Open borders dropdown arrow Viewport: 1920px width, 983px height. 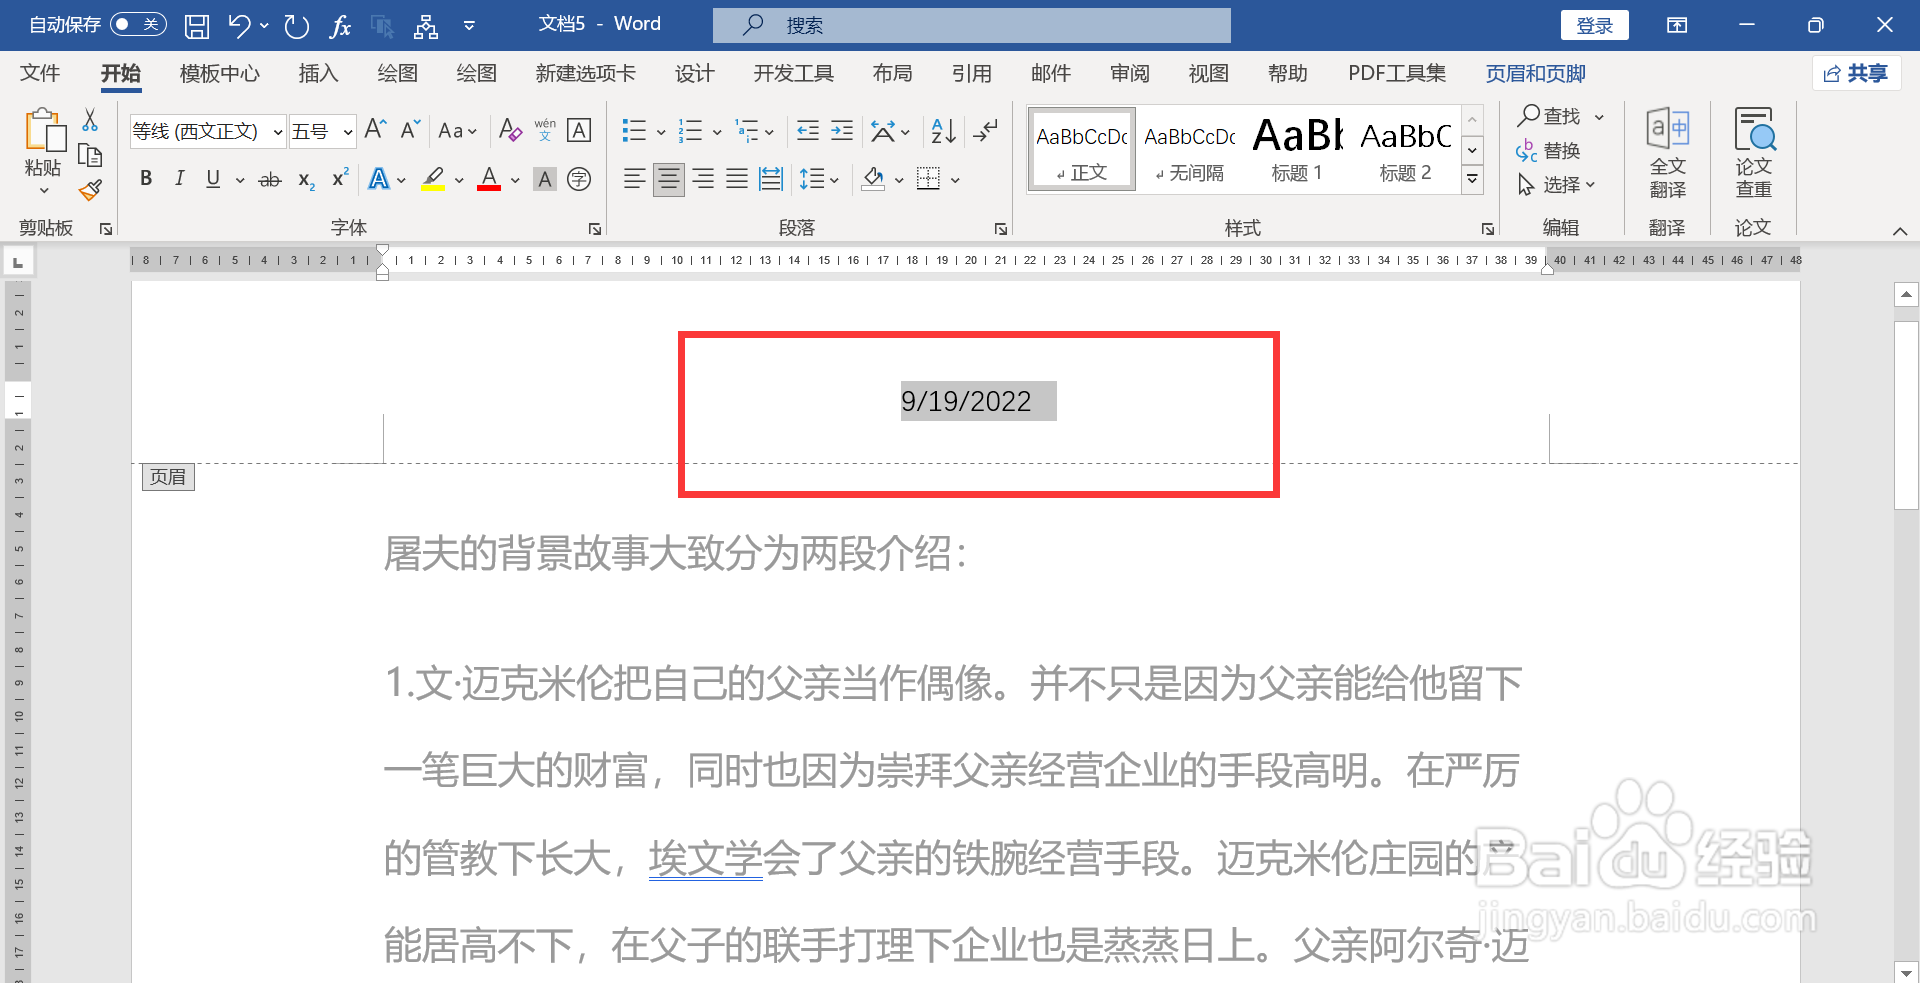point(955,180)
